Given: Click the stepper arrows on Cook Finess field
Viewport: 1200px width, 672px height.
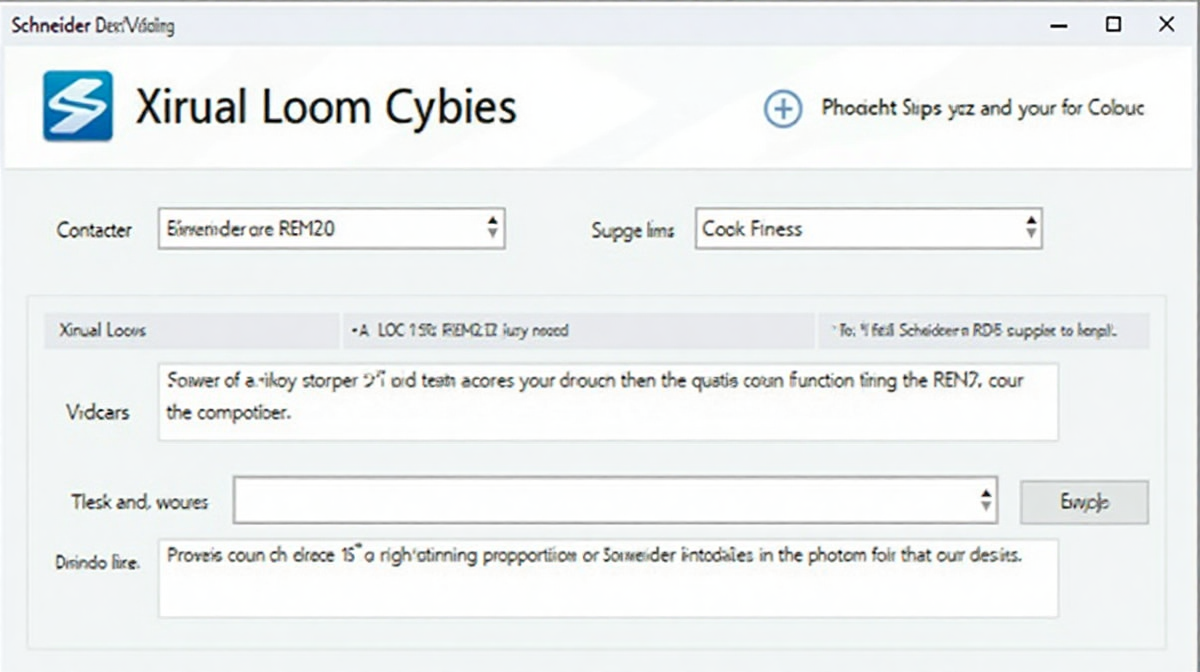Looking at the screenshot, I should tap(1030, 229).
